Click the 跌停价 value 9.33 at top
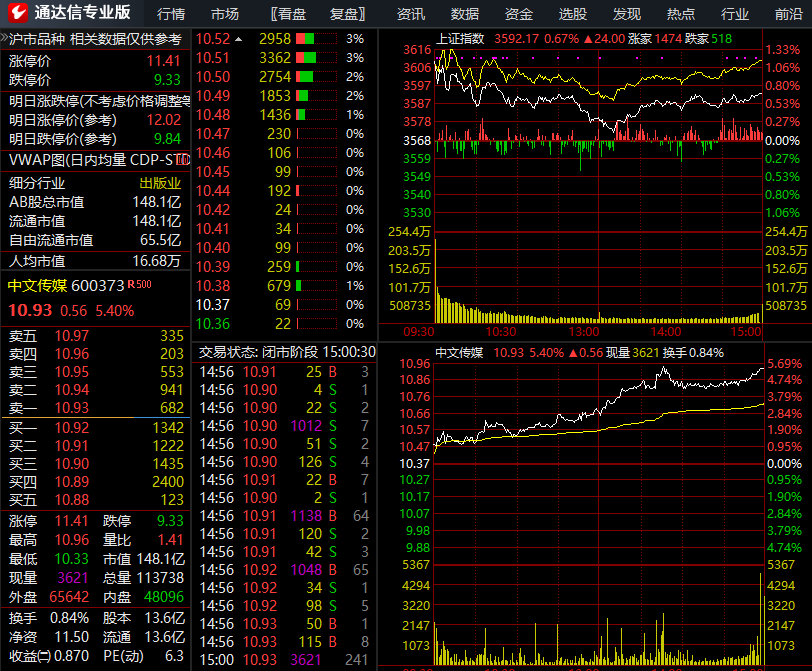The width and height of the screenshot is (812, 671). [167, 80]
